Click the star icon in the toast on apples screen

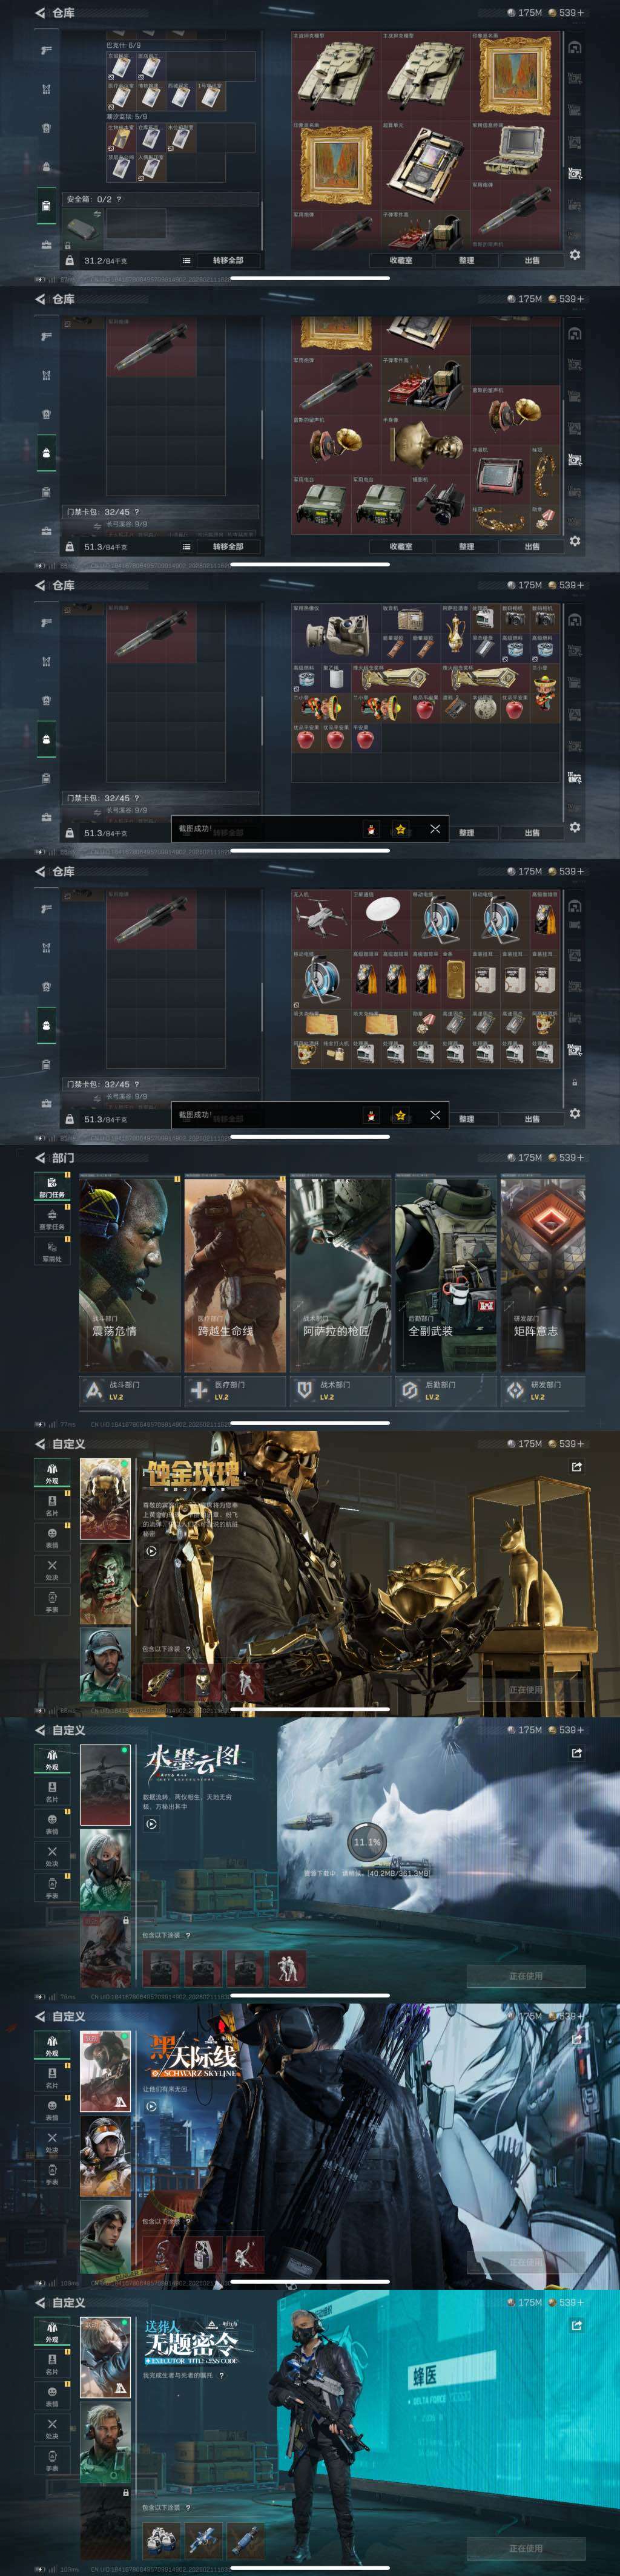(x=400, y=829)
